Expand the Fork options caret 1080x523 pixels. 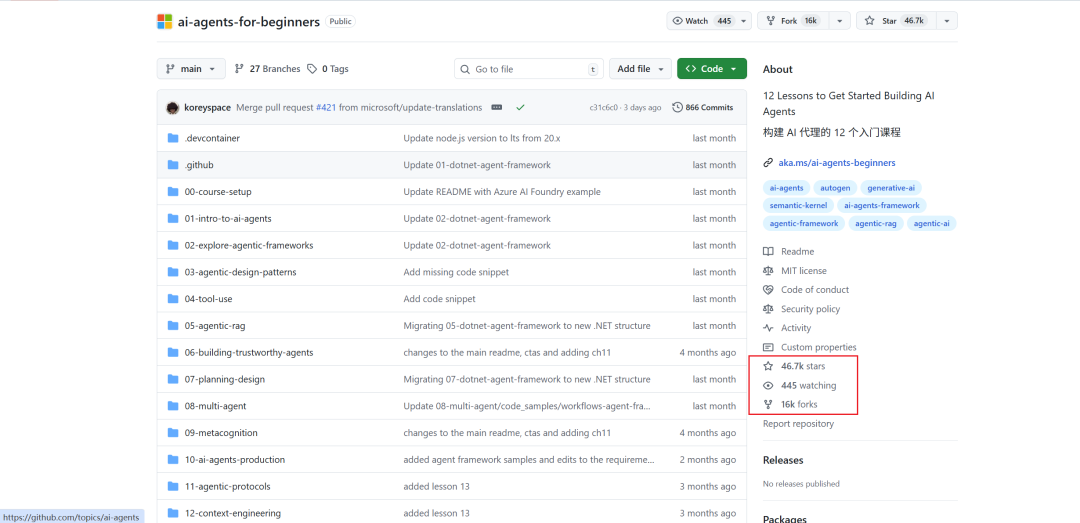(x=839, y=21)
